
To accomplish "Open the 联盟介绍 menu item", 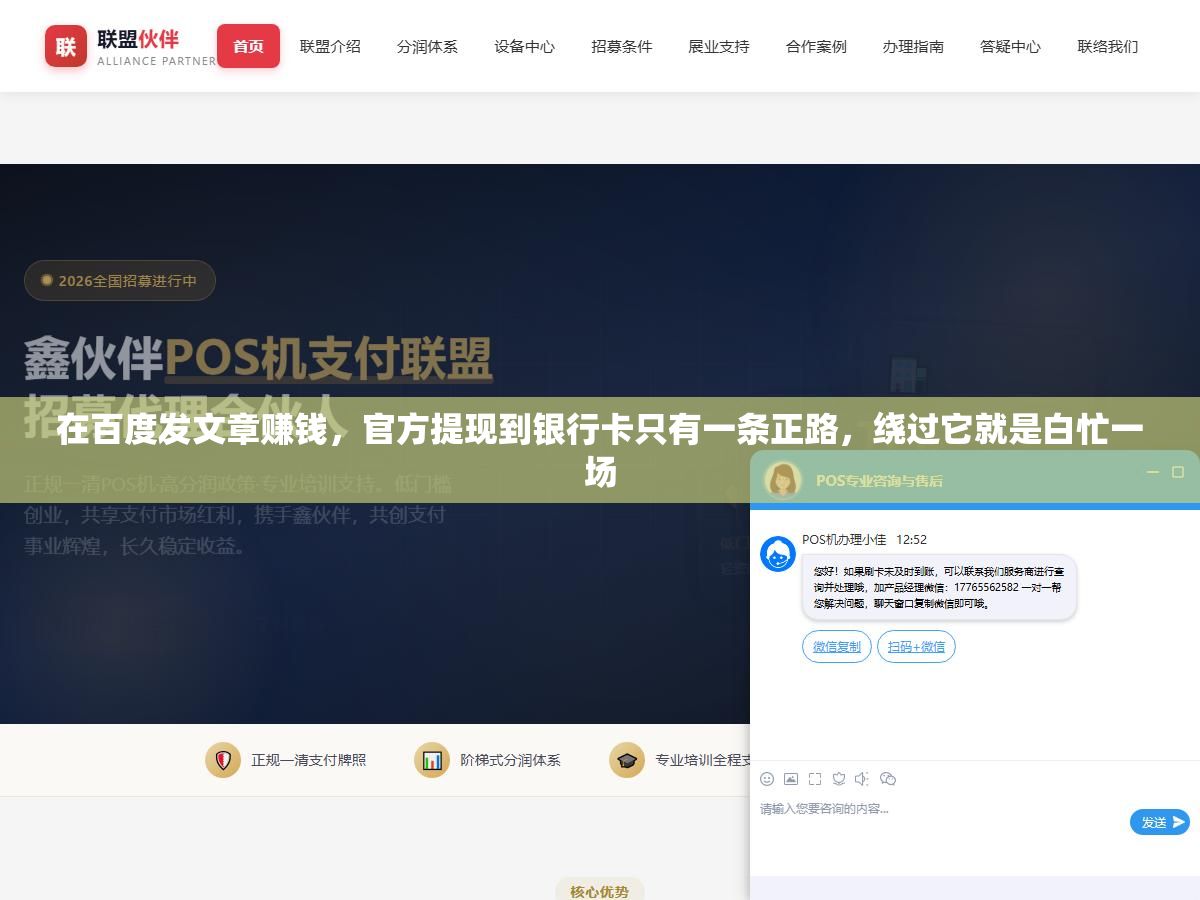I will pyautogui.click(x=330, y=46).
